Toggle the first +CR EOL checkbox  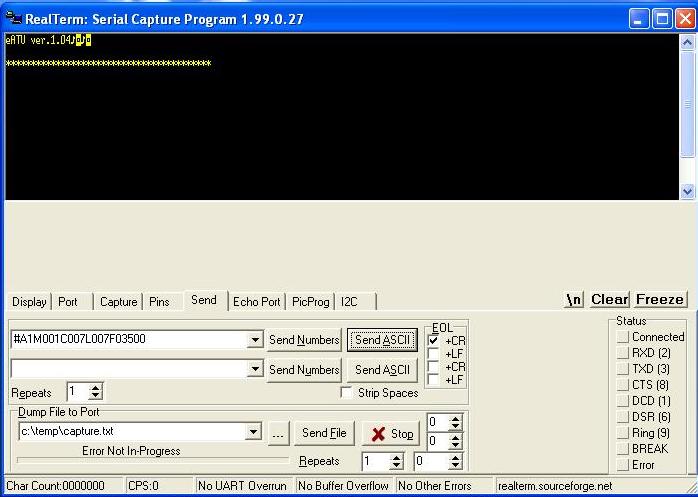pyautogui.click(x=433, y=340)
